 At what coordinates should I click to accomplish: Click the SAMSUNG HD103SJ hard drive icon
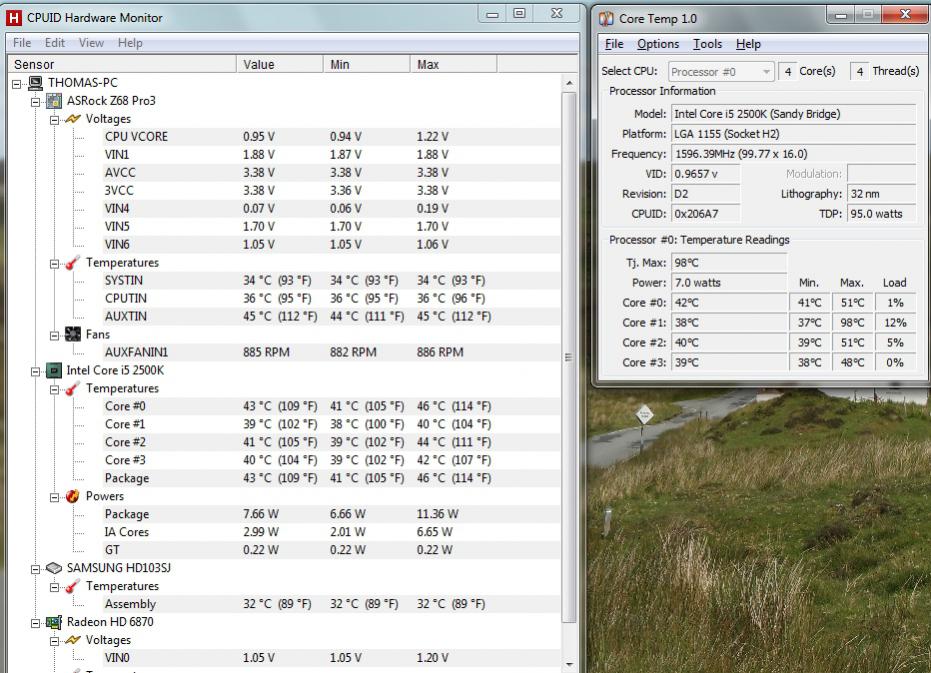(54, 568)
